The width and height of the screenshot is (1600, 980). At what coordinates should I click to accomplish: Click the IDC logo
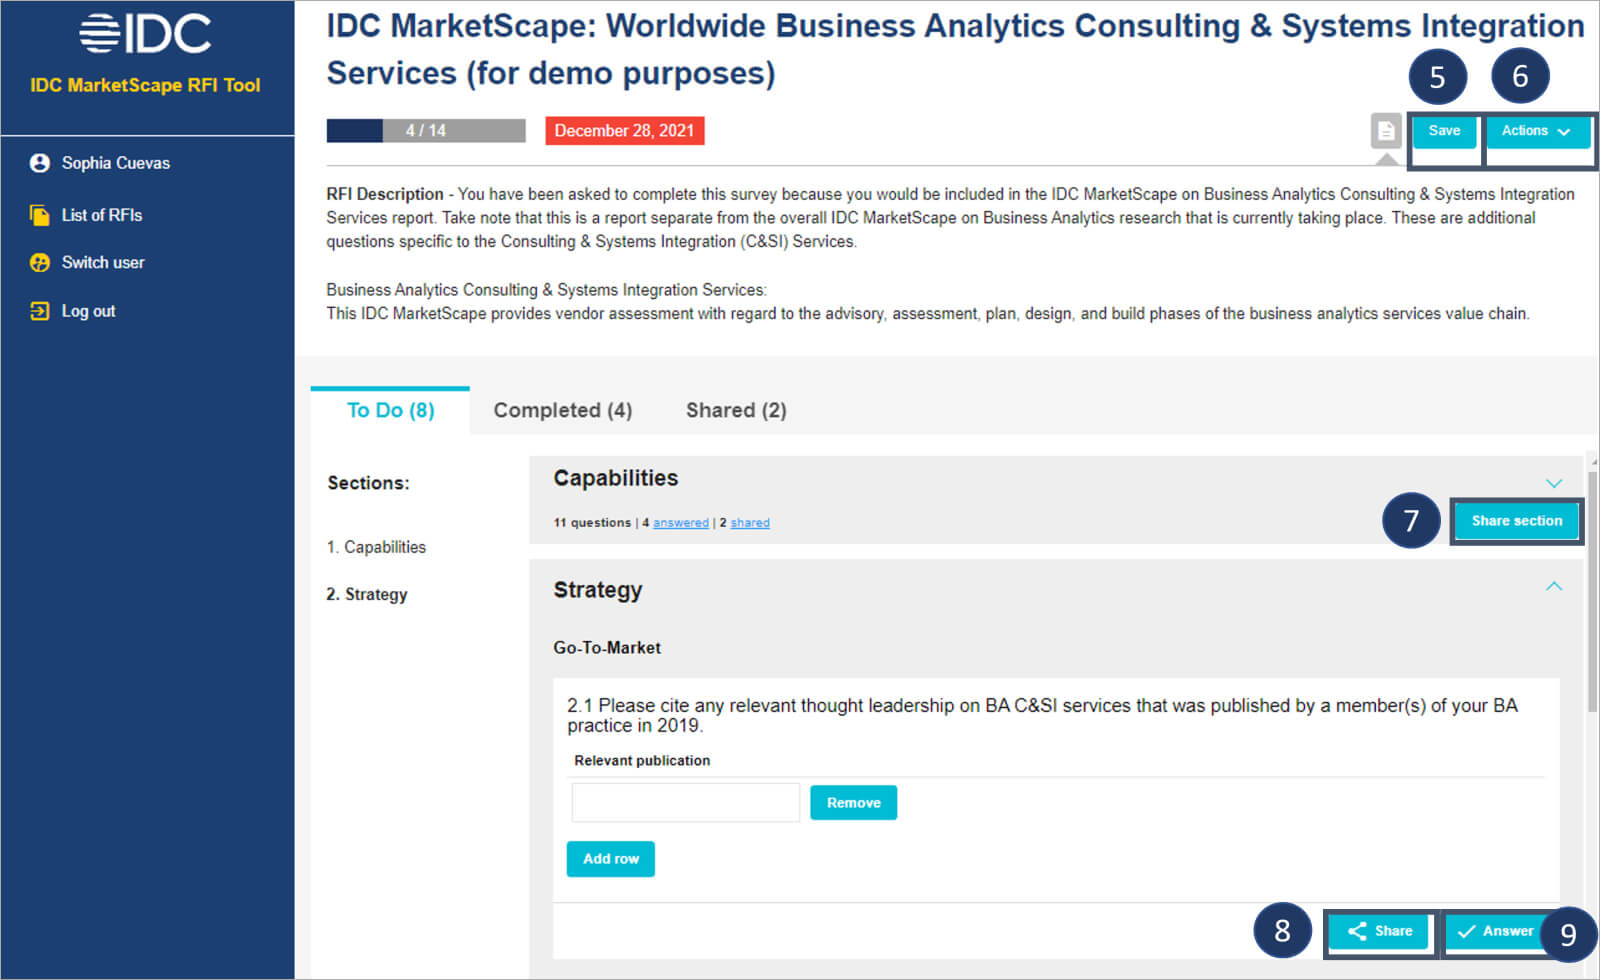146,34
